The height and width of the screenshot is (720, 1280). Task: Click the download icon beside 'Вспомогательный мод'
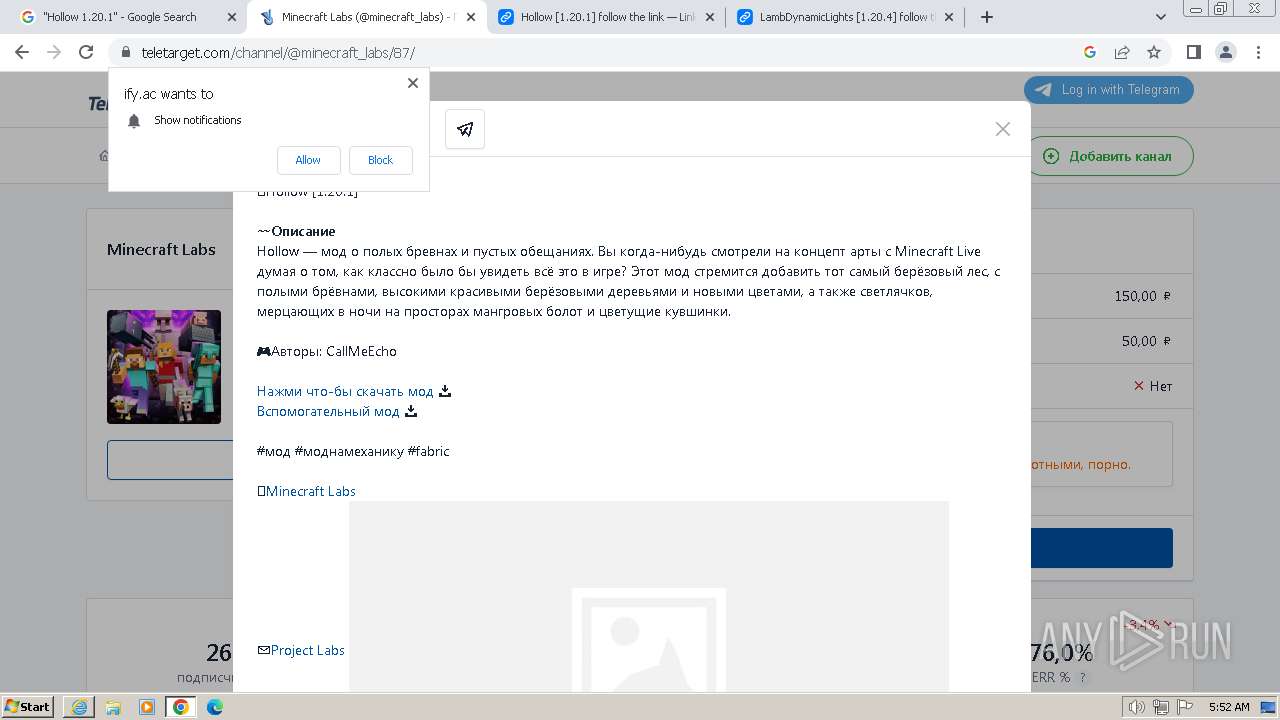click(x=411, y=411)
